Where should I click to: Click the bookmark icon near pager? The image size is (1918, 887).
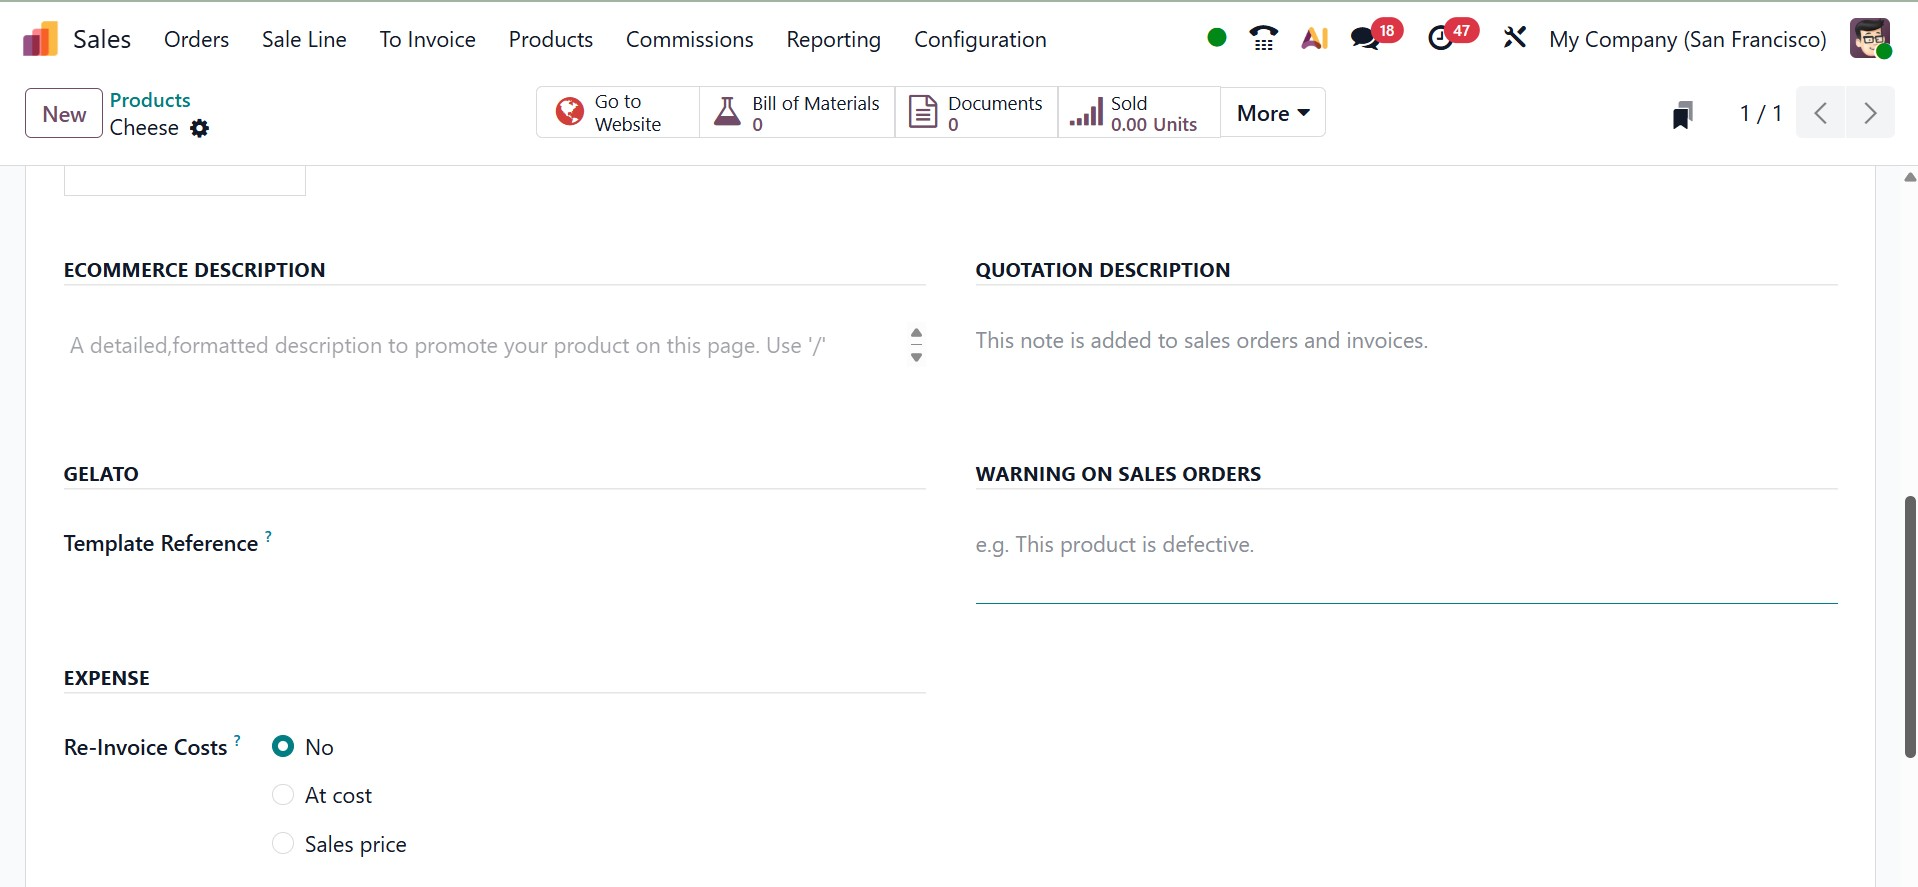pos(1683,114)
